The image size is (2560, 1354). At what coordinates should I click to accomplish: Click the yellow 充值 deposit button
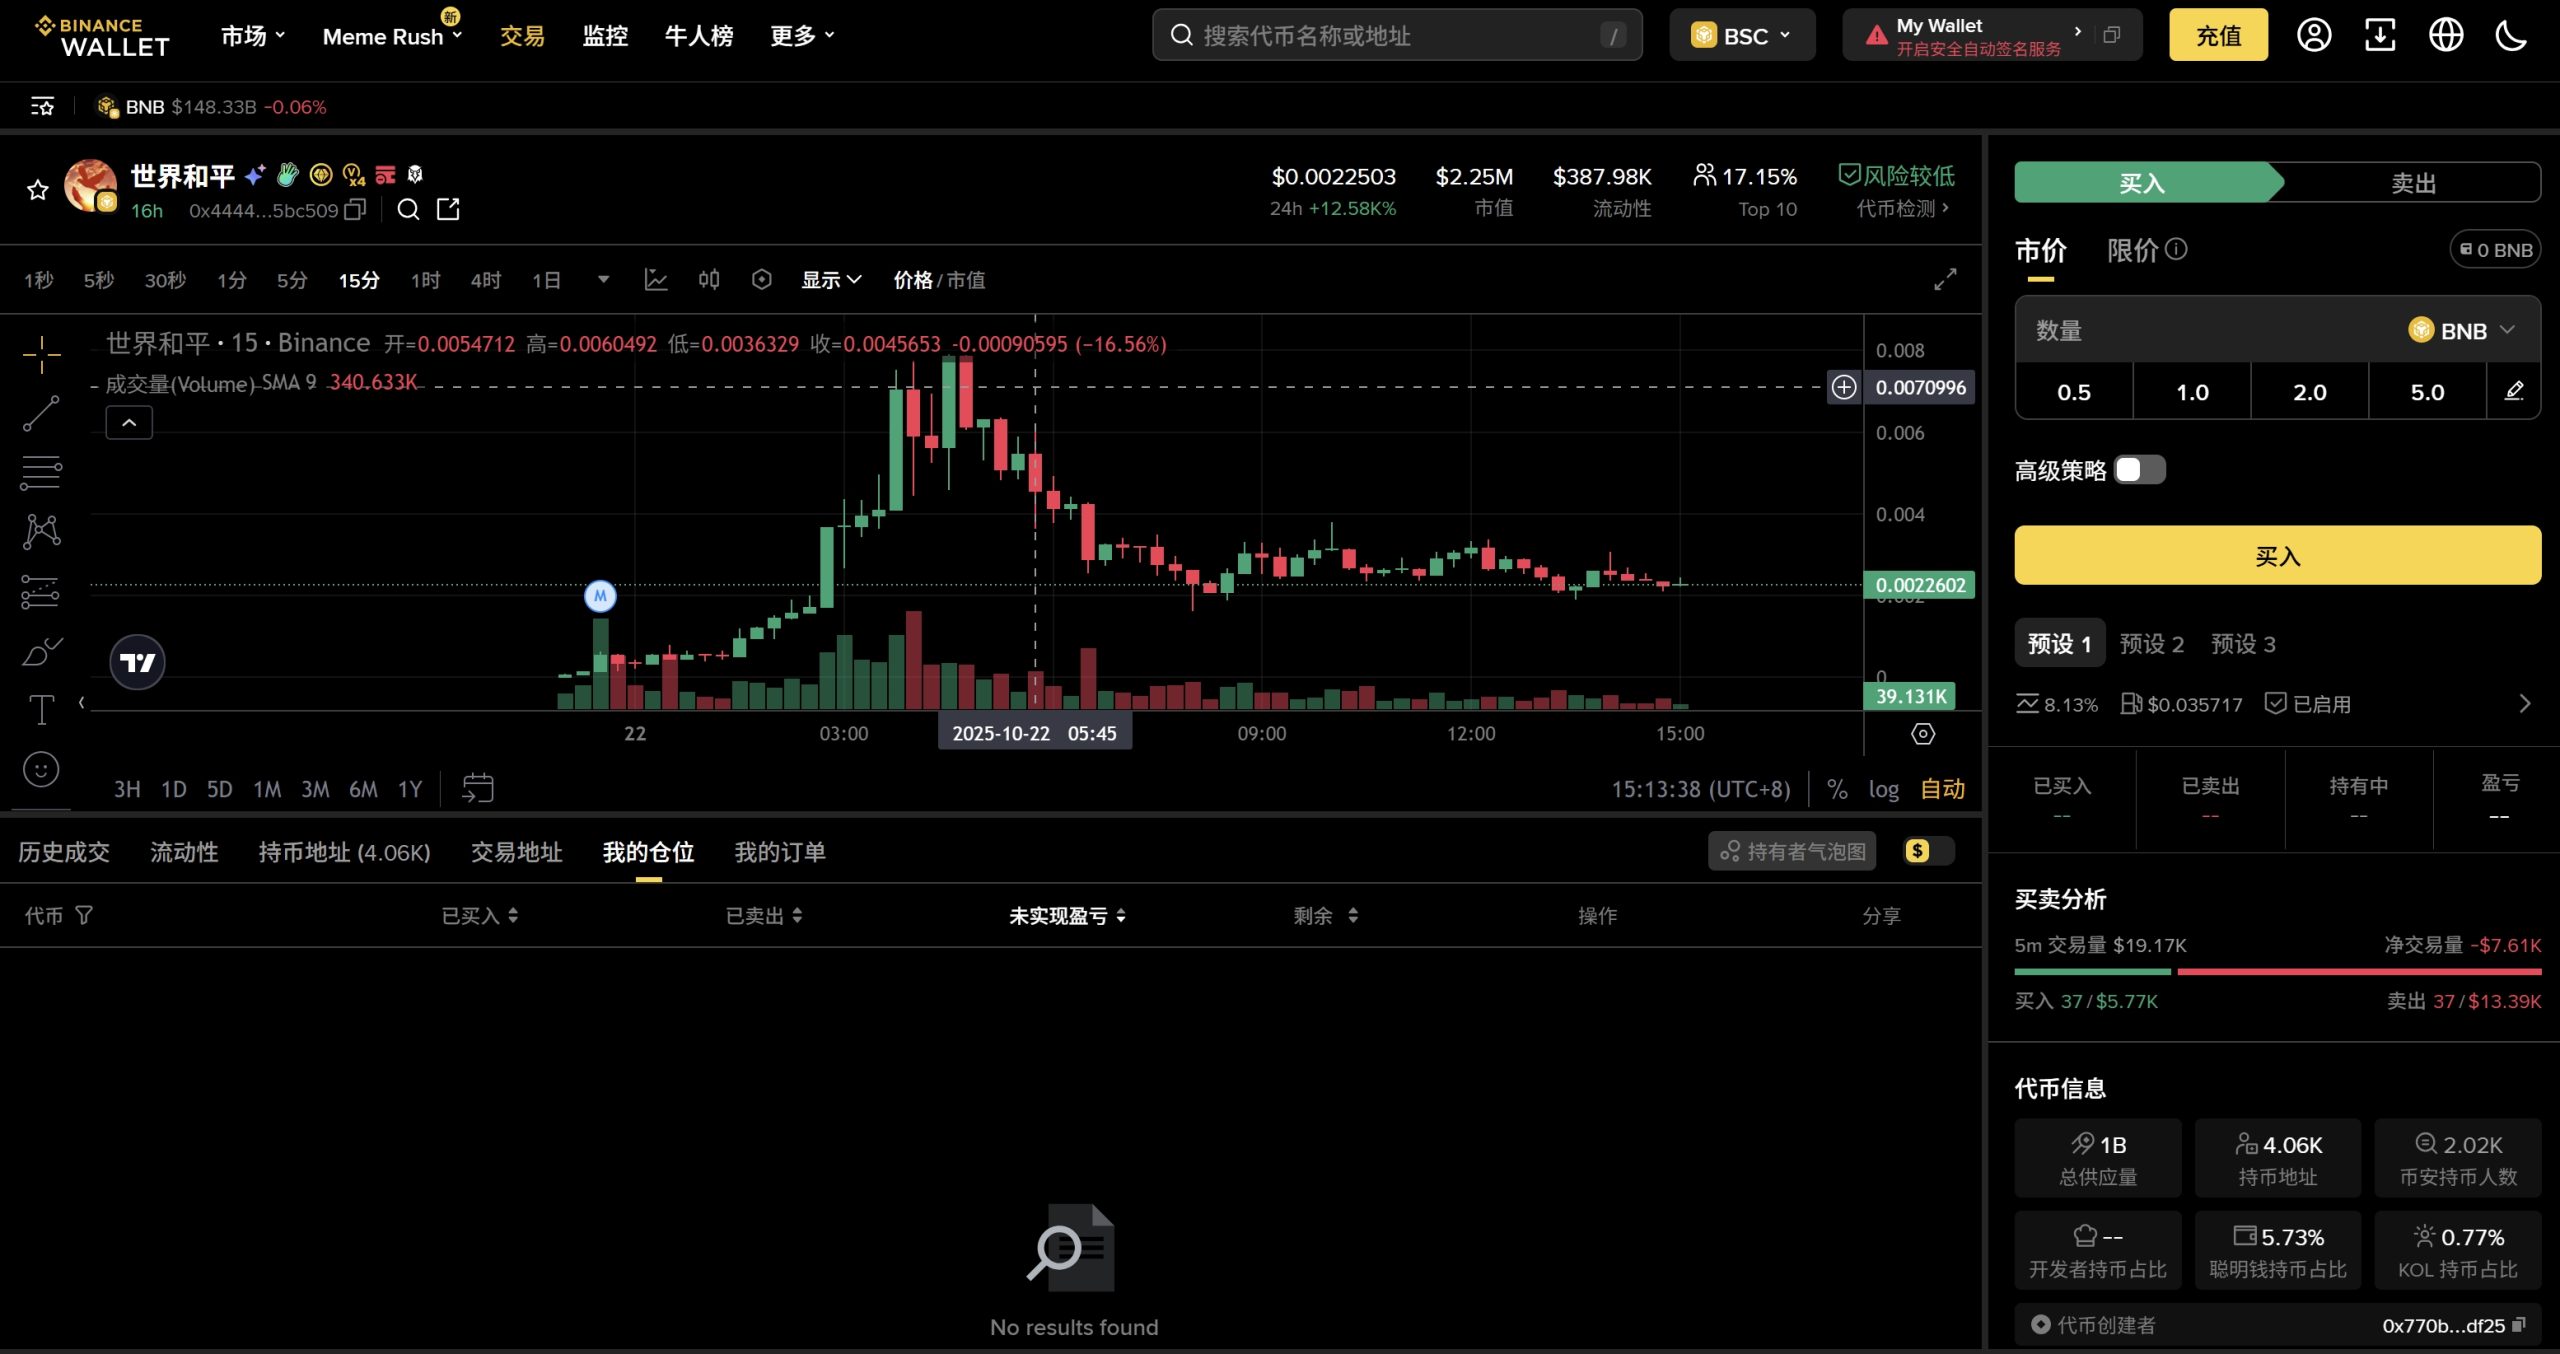[2217, 36]
